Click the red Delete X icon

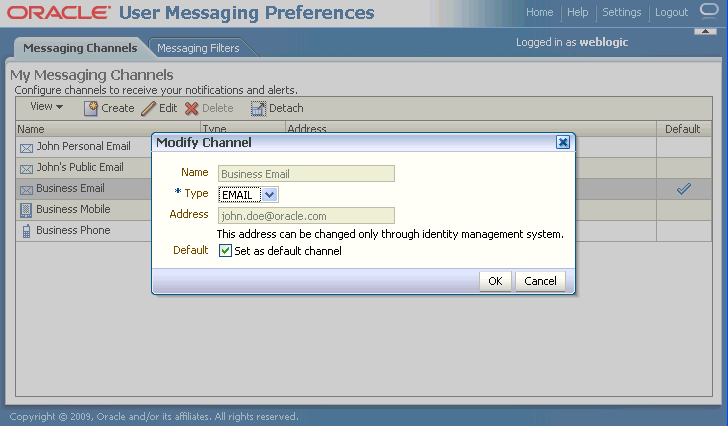(x=191, y=108)
